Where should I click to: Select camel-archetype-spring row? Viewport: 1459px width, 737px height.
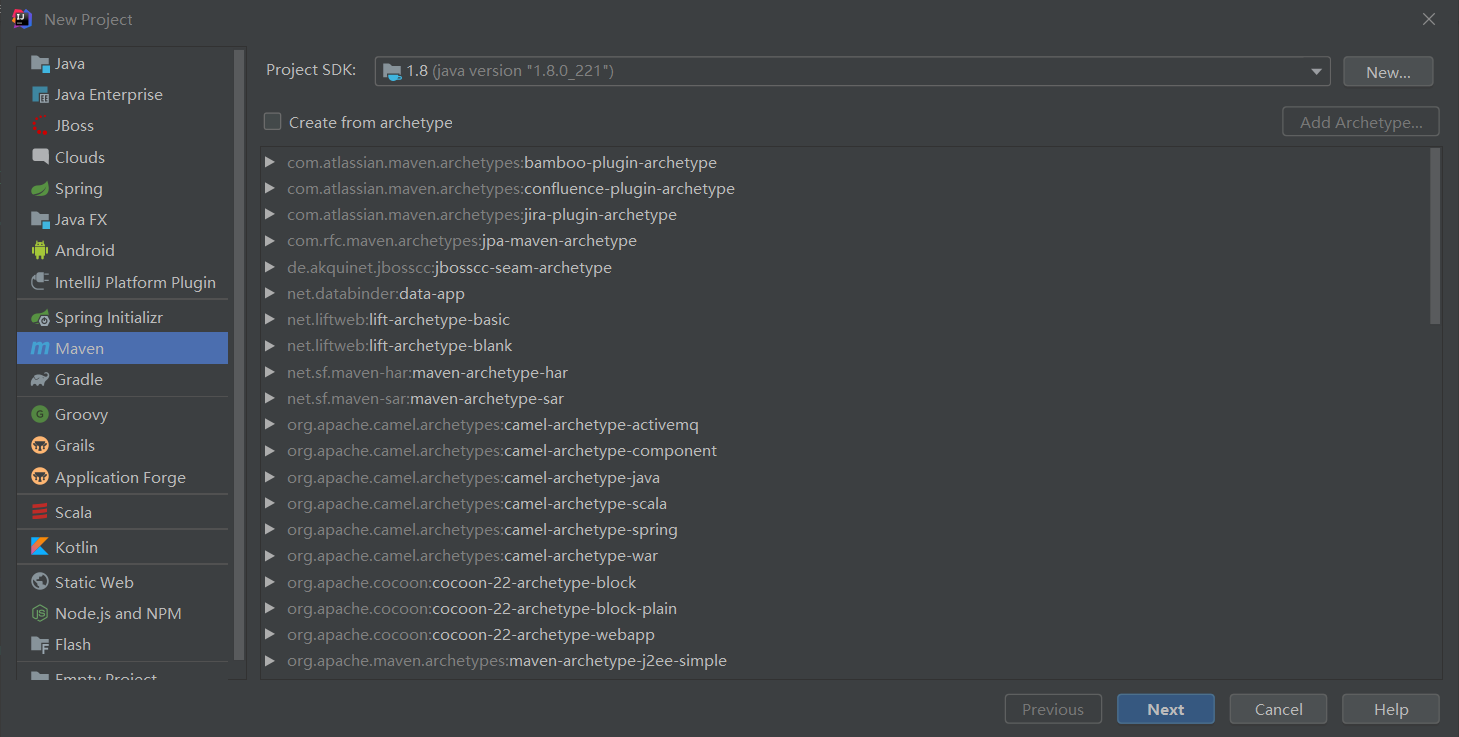click(845, 529)
